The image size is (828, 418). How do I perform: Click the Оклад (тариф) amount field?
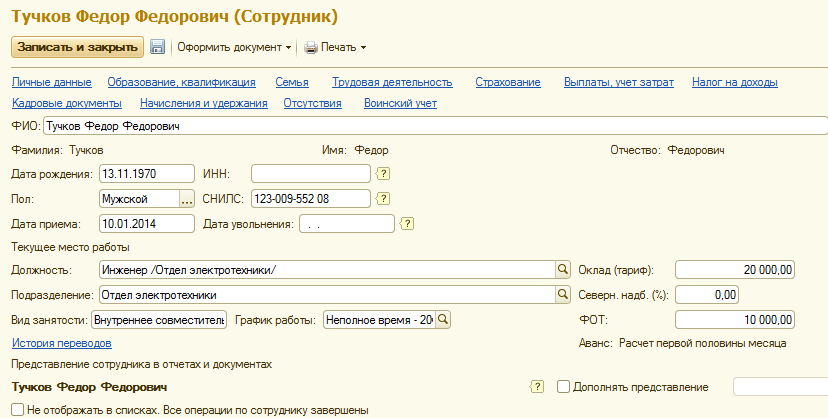tap(735, 270)
